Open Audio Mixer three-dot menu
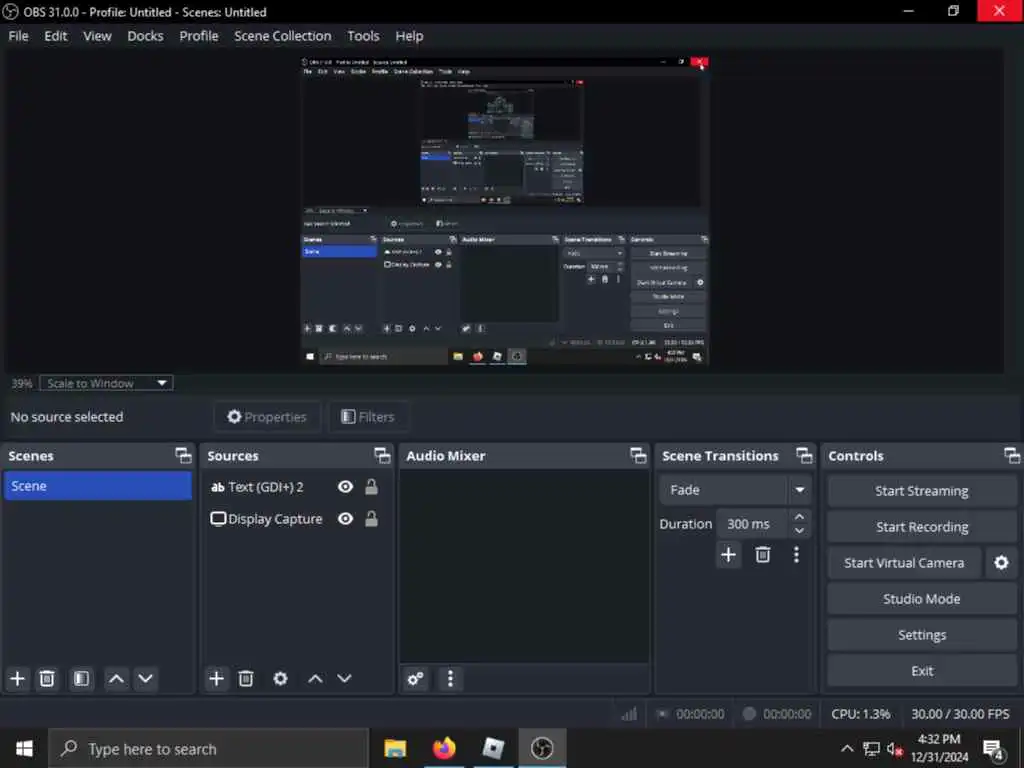The height and width of the screenshot is (768, 1024). [x=450, y=679]
